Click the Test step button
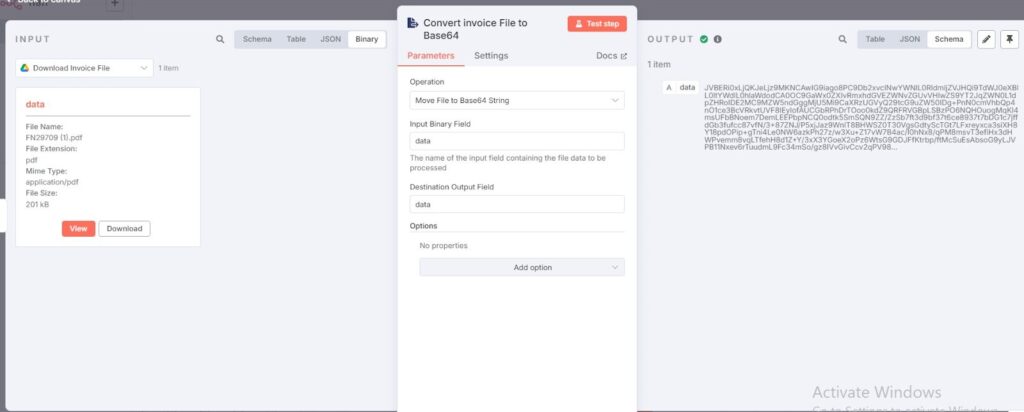The width and height of the screenshot is (1024, 412). (x=597, y=24)
